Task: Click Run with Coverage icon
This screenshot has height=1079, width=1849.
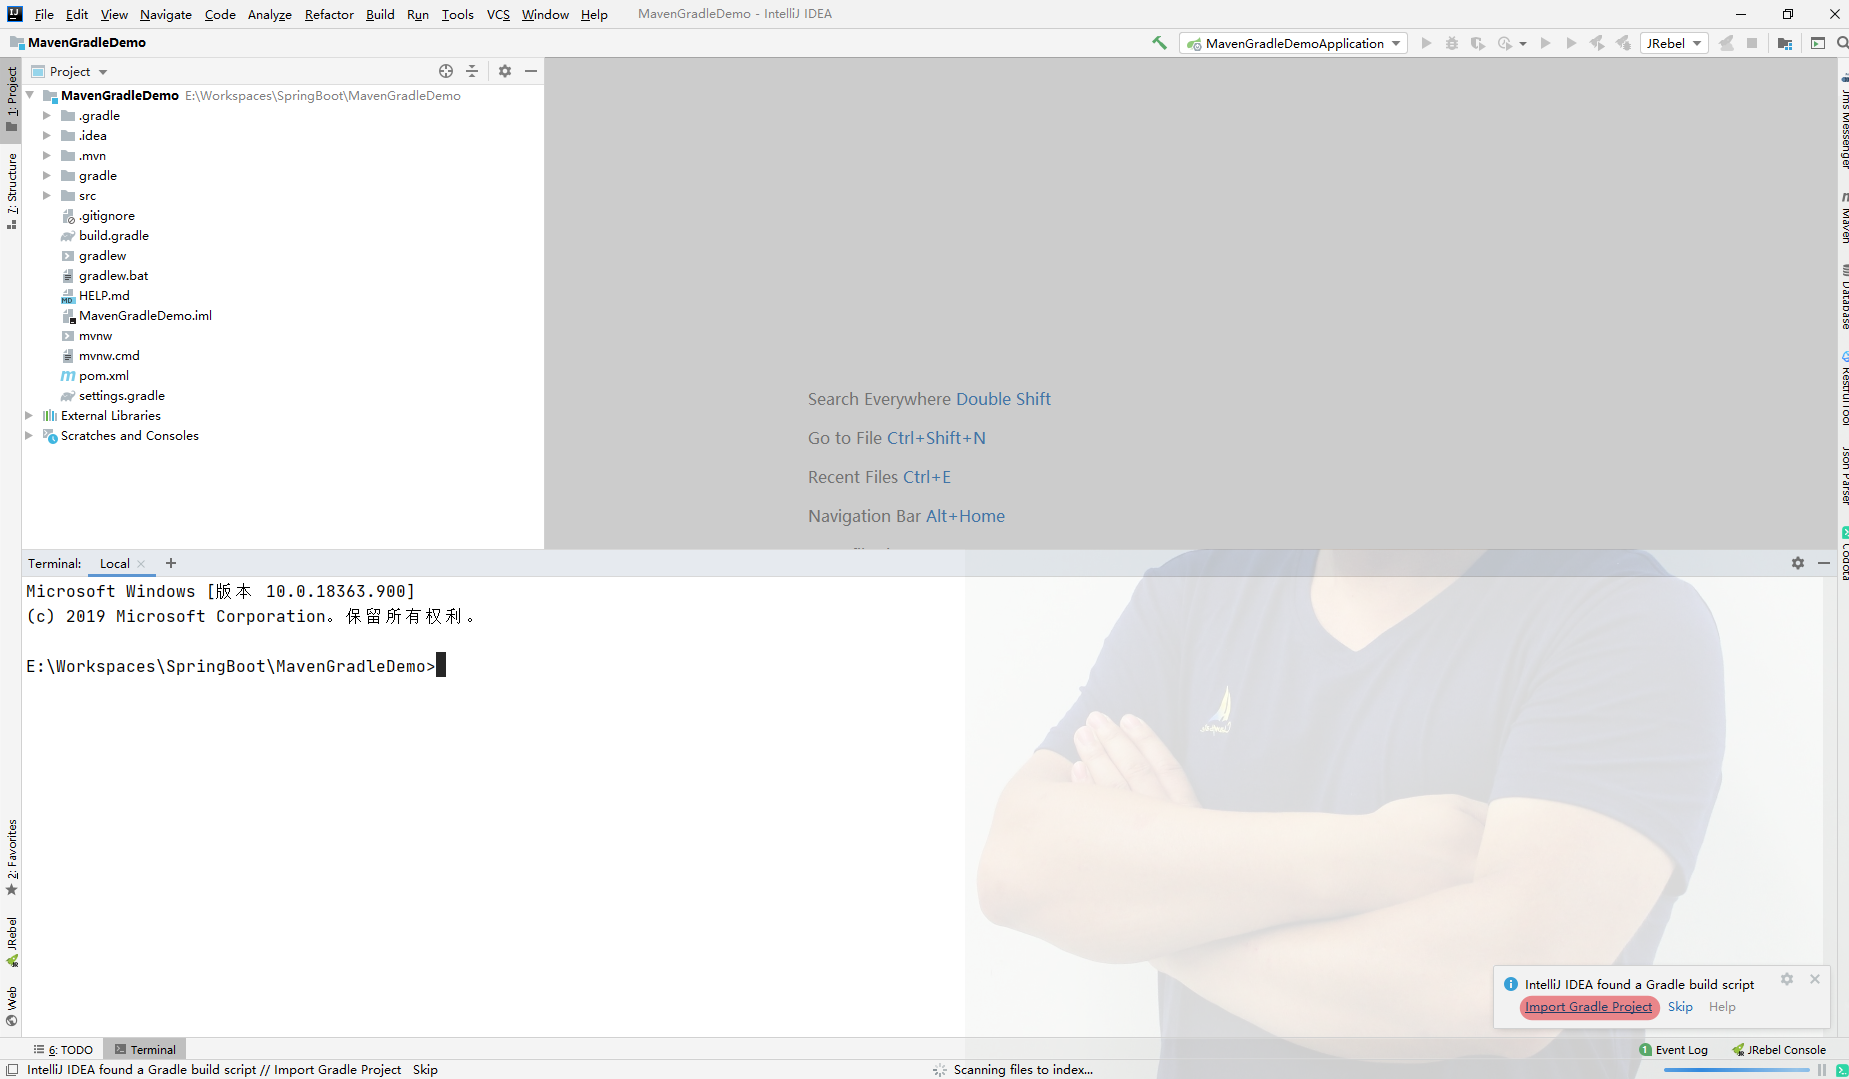Action: [x=1477, y=43]
